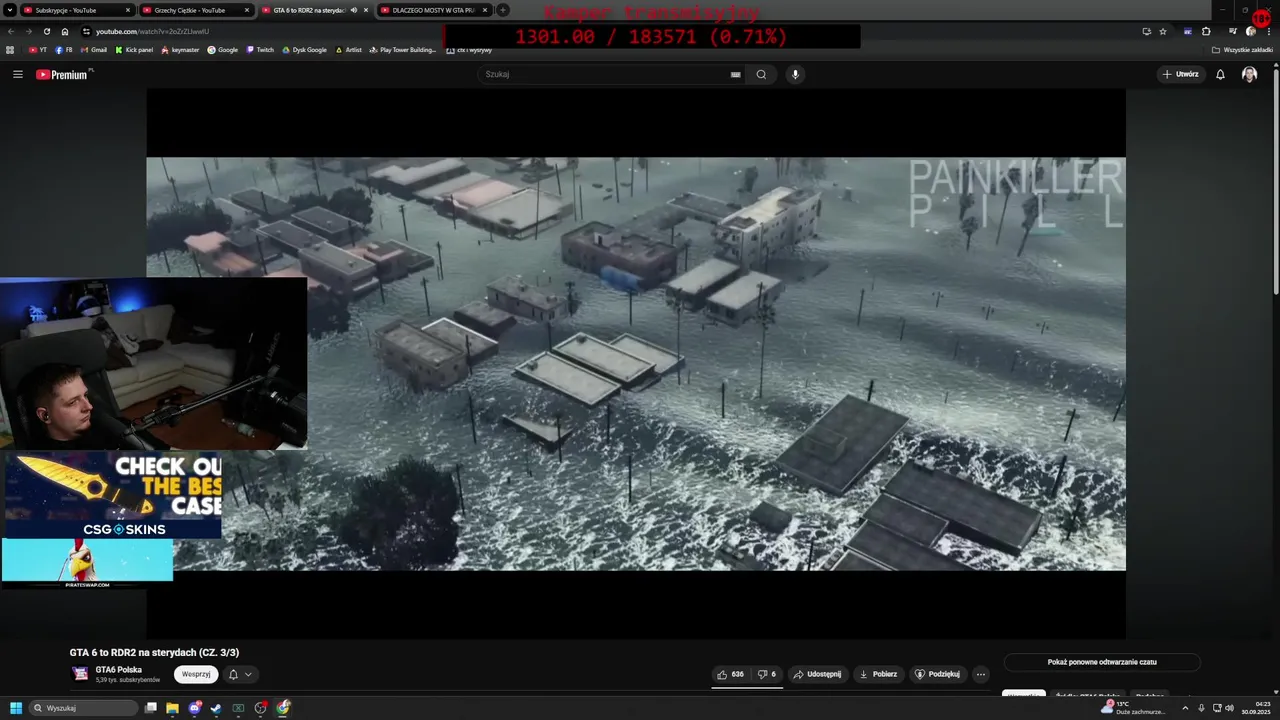
Task: Bookmark this page star icon
Action: point(1163,31)
